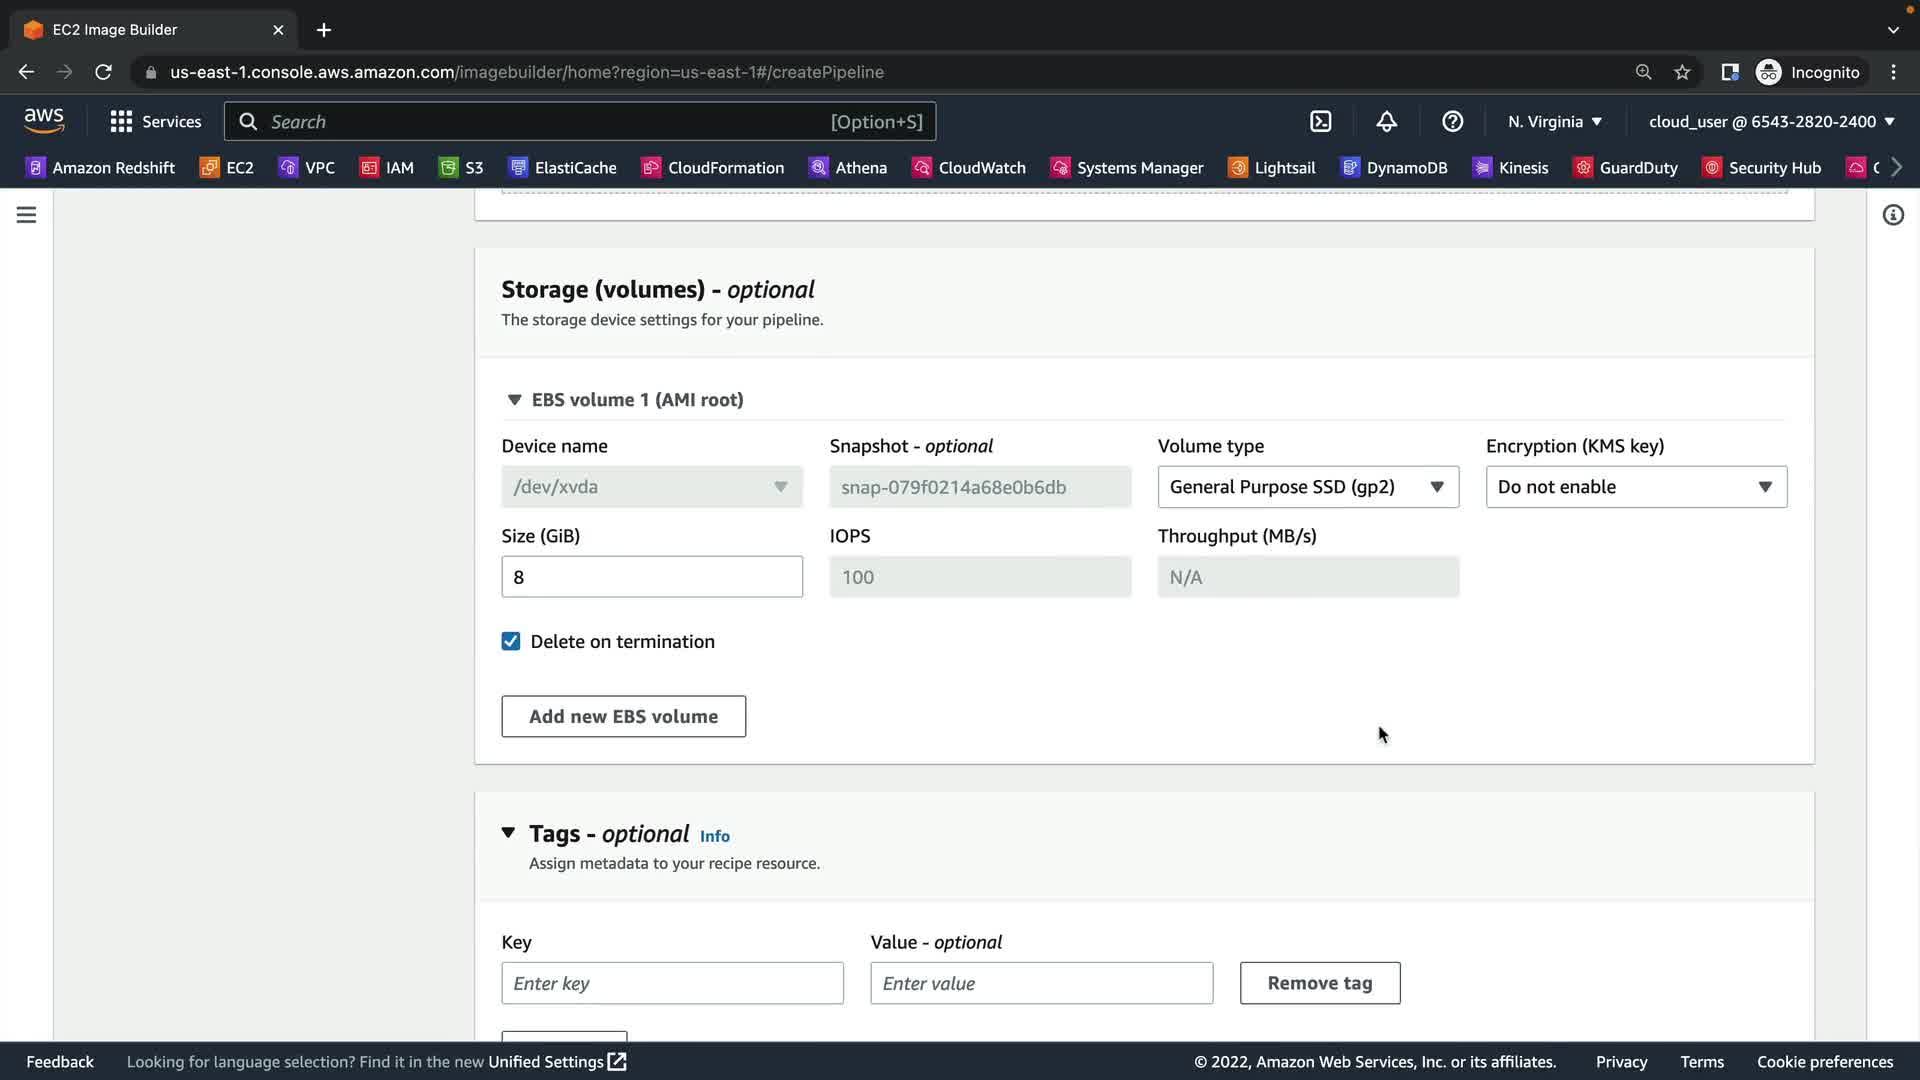The height and width of the screenshot is (1080, 1920).
Task: Collapse the EBS volume 1 section
Action: coord(514,400)
